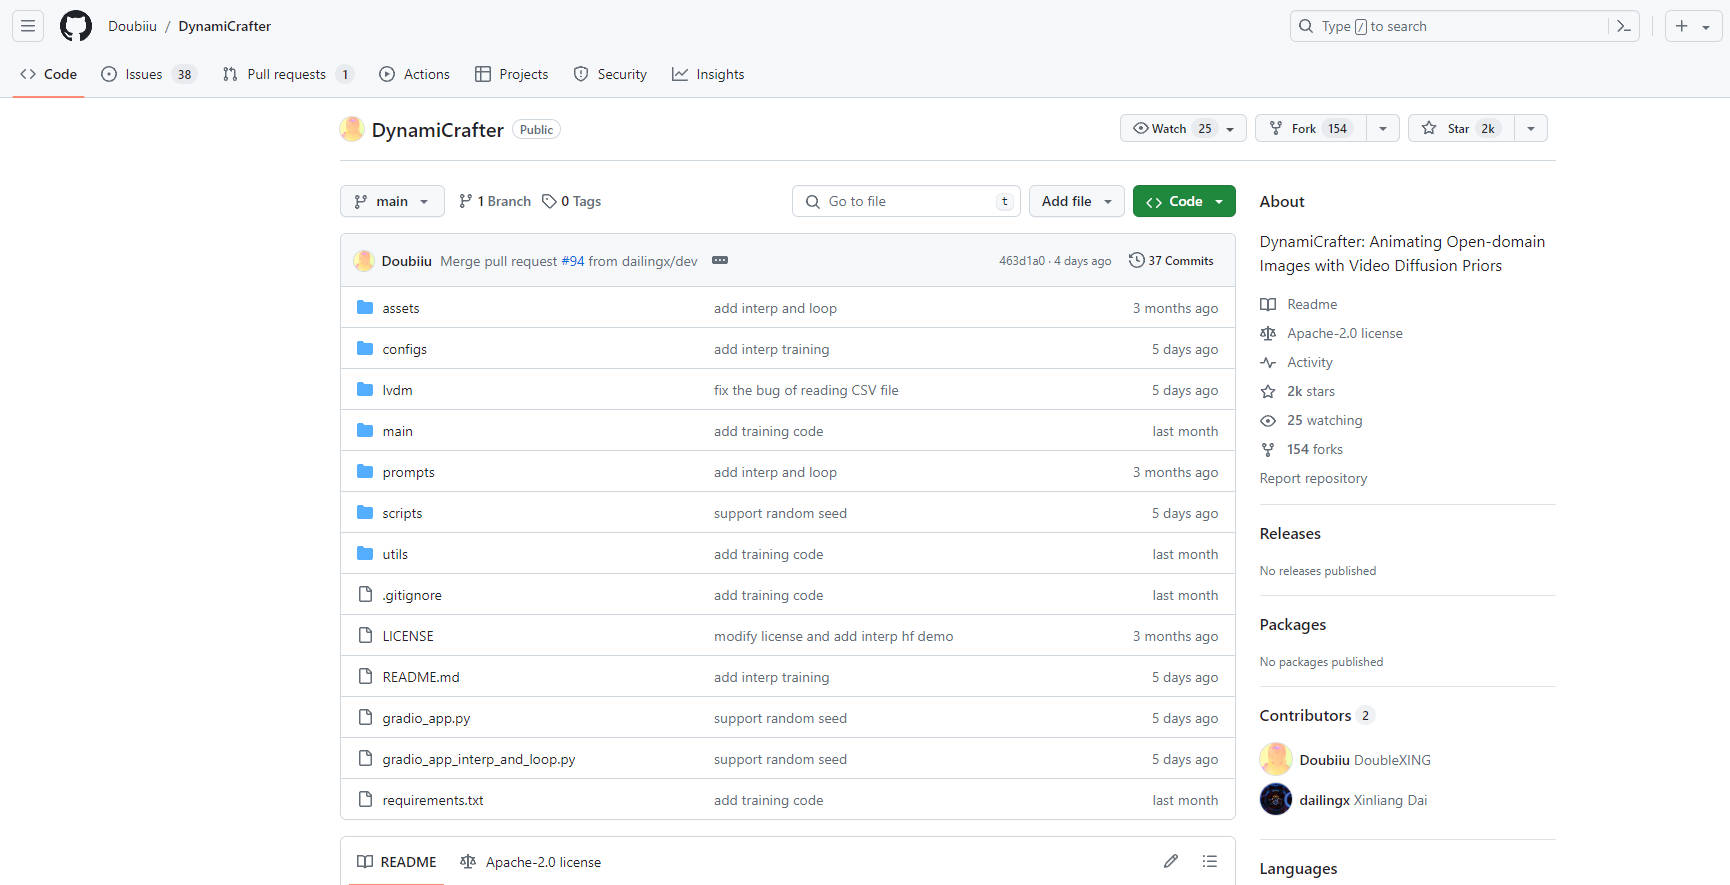Open the create new plus menu
Viewport: 1730px width, 885px height.
pyautogui.click(x=1693, y=26)
